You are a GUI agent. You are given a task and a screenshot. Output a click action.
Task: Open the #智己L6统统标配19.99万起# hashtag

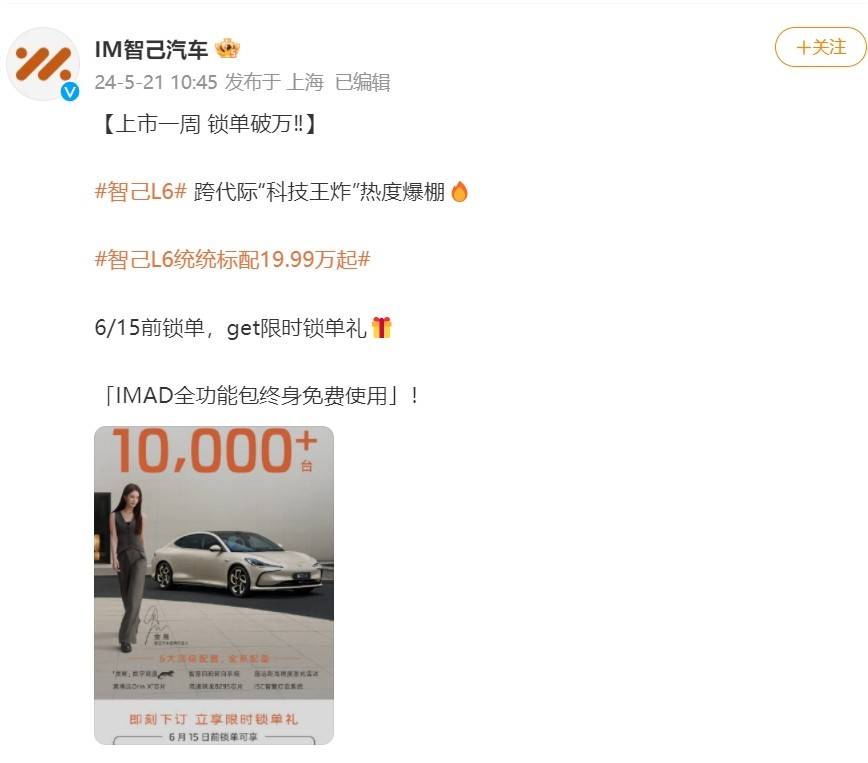pos(232,260)
